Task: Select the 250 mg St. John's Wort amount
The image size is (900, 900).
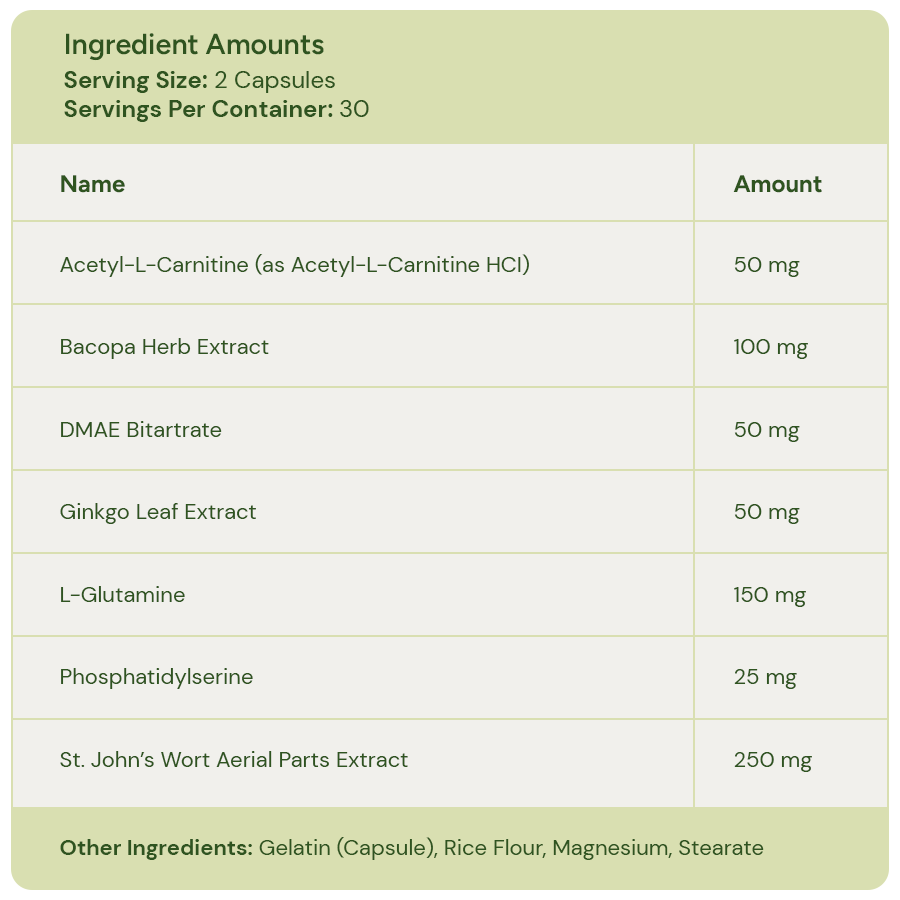Action: point(772,760)
